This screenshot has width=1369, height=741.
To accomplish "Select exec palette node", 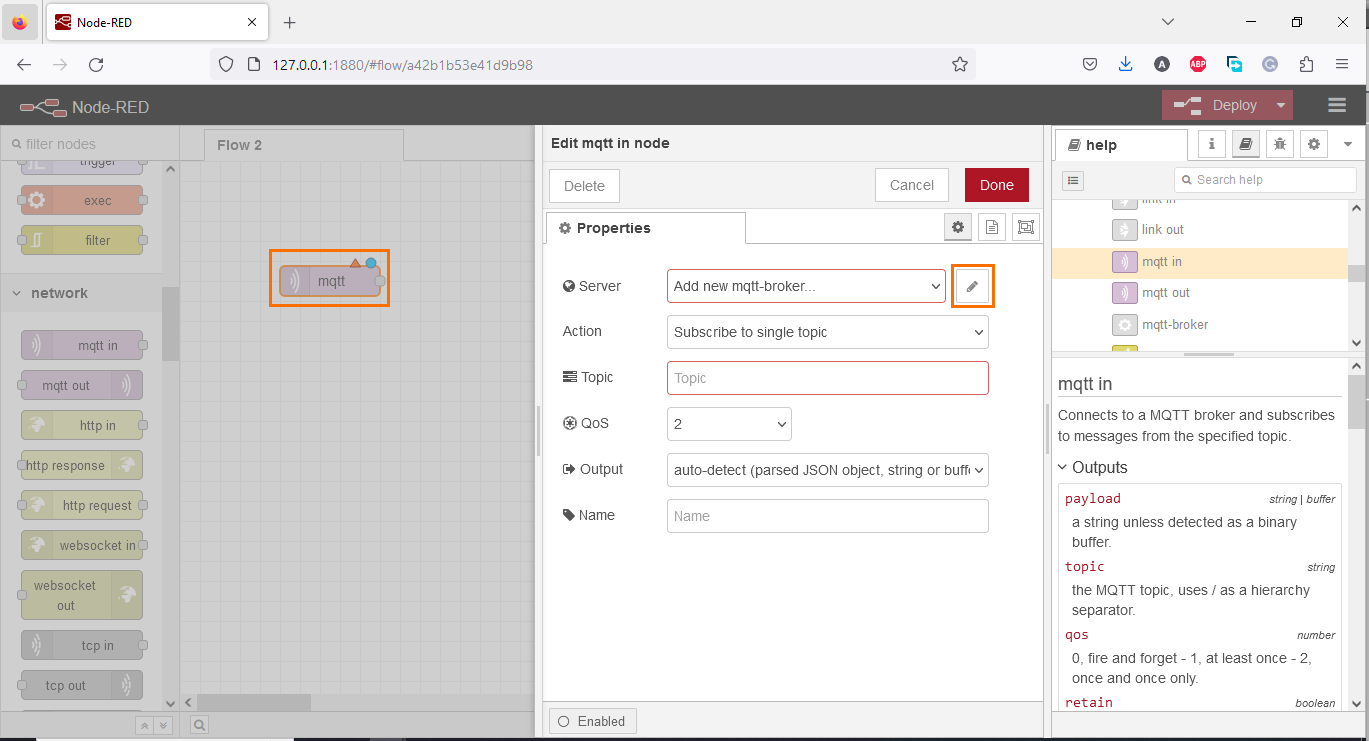I will 82,200.
